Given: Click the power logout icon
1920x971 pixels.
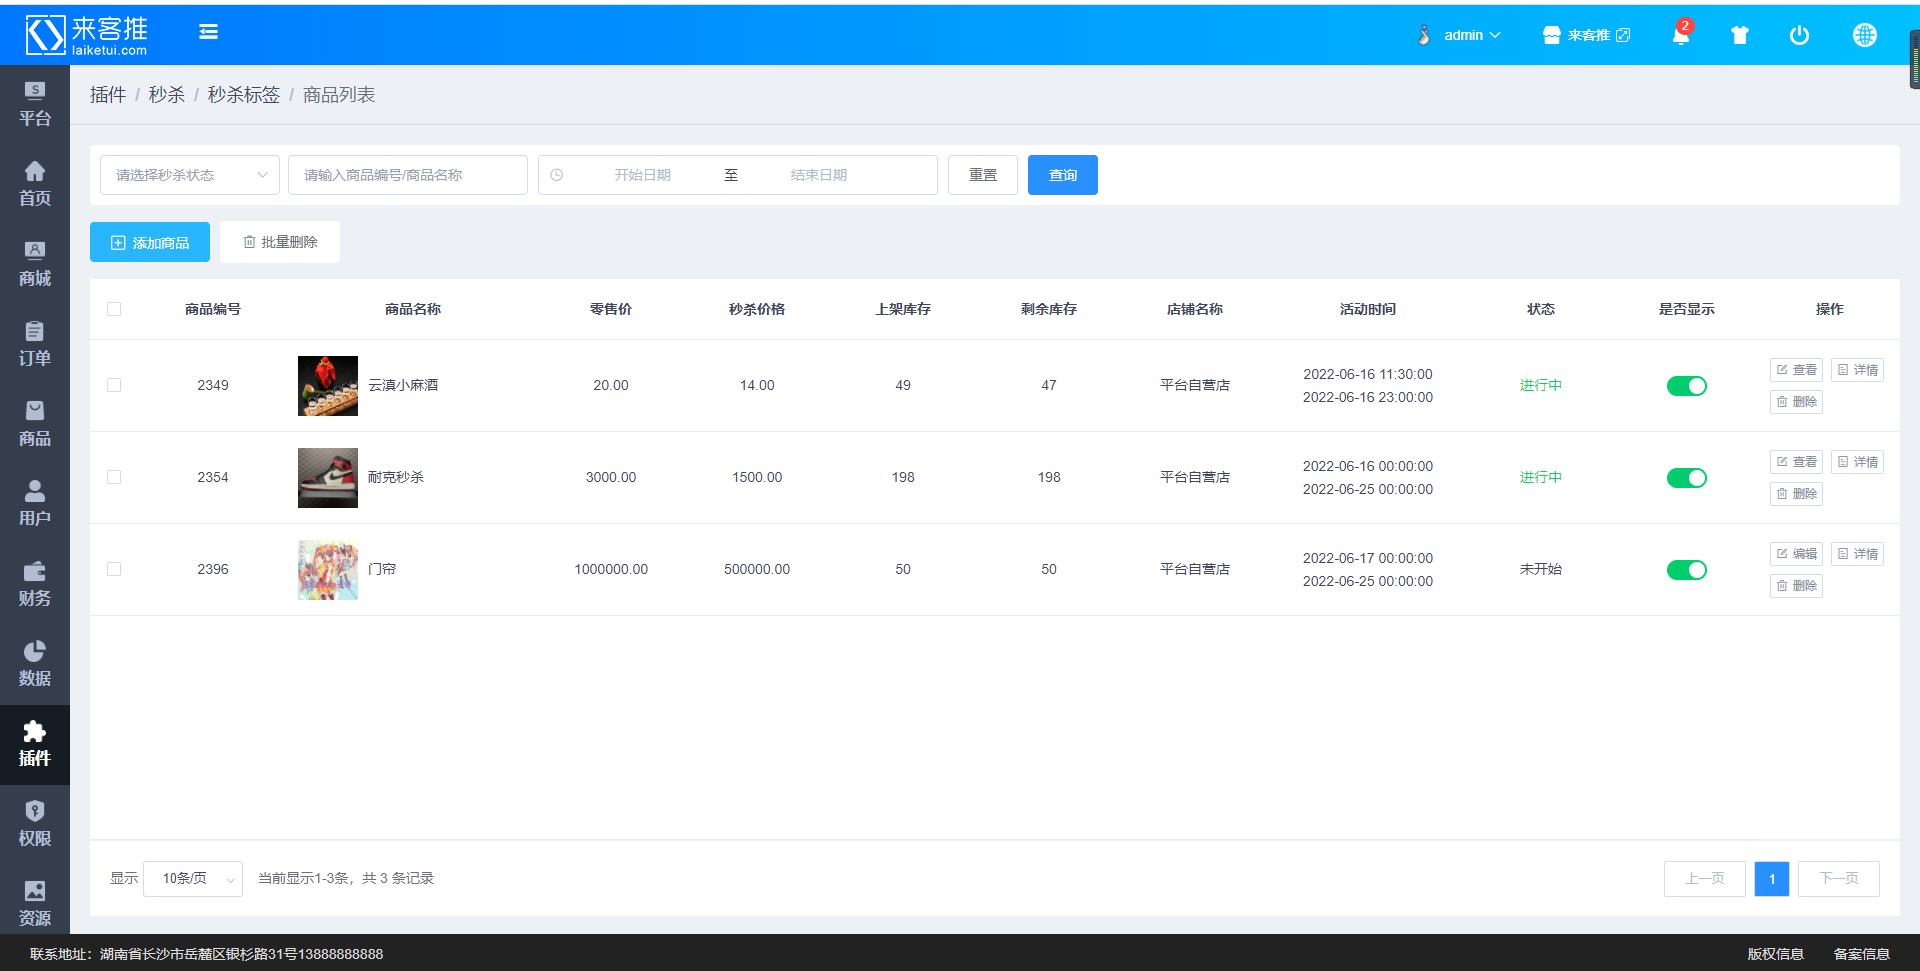Looking at the screenshot, I should [1799, 35].
